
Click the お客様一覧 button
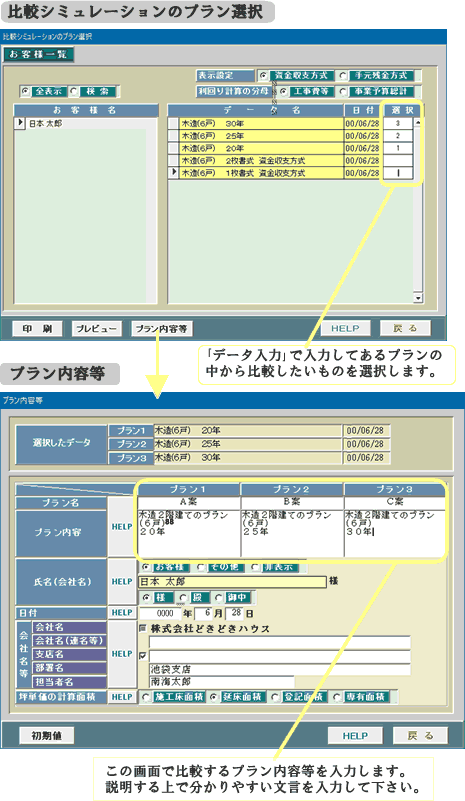pyautogui.click(x=39, y=54)
